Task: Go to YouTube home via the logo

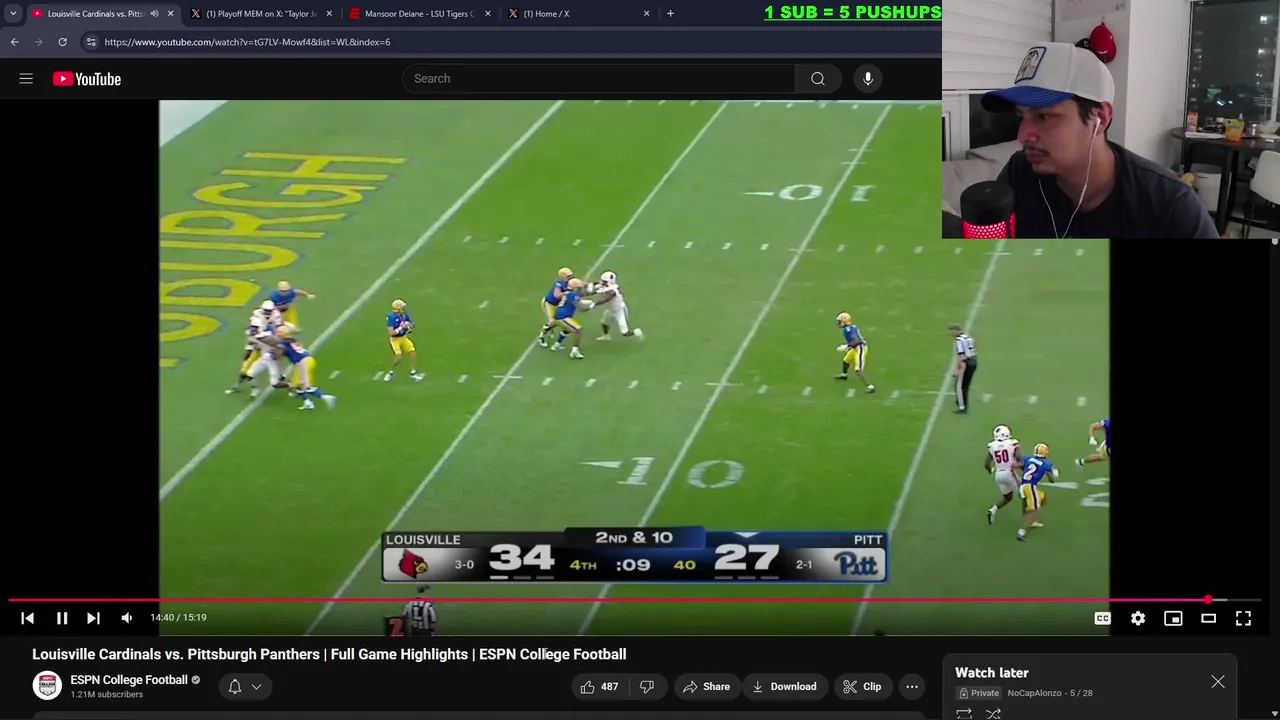Action: (87, 79)
